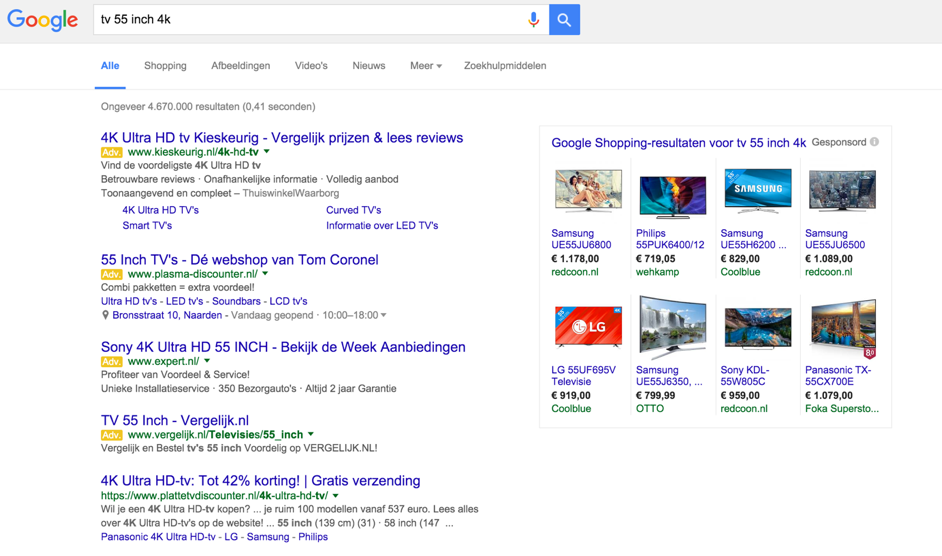The width and height of the screenshot is (942, 556).
Task: Open the plasma-discounter.nl URL dropdown arrow
Action: [265, 273]
